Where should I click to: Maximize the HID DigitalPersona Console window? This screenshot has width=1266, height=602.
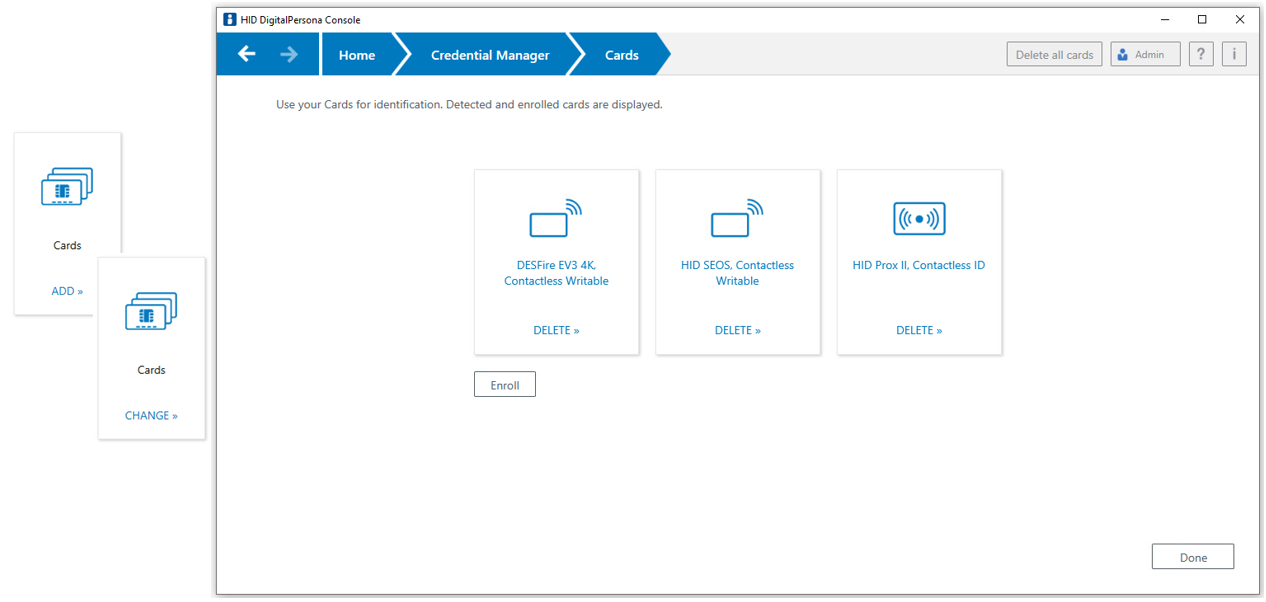(1202, 19)
